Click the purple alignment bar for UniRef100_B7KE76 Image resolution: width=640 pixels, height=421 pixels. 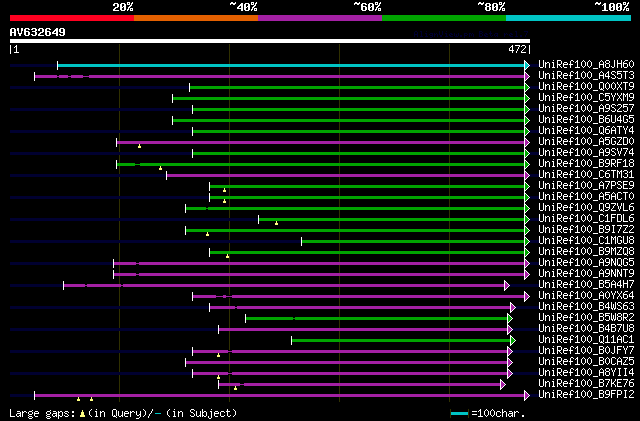tap(360, 384)
